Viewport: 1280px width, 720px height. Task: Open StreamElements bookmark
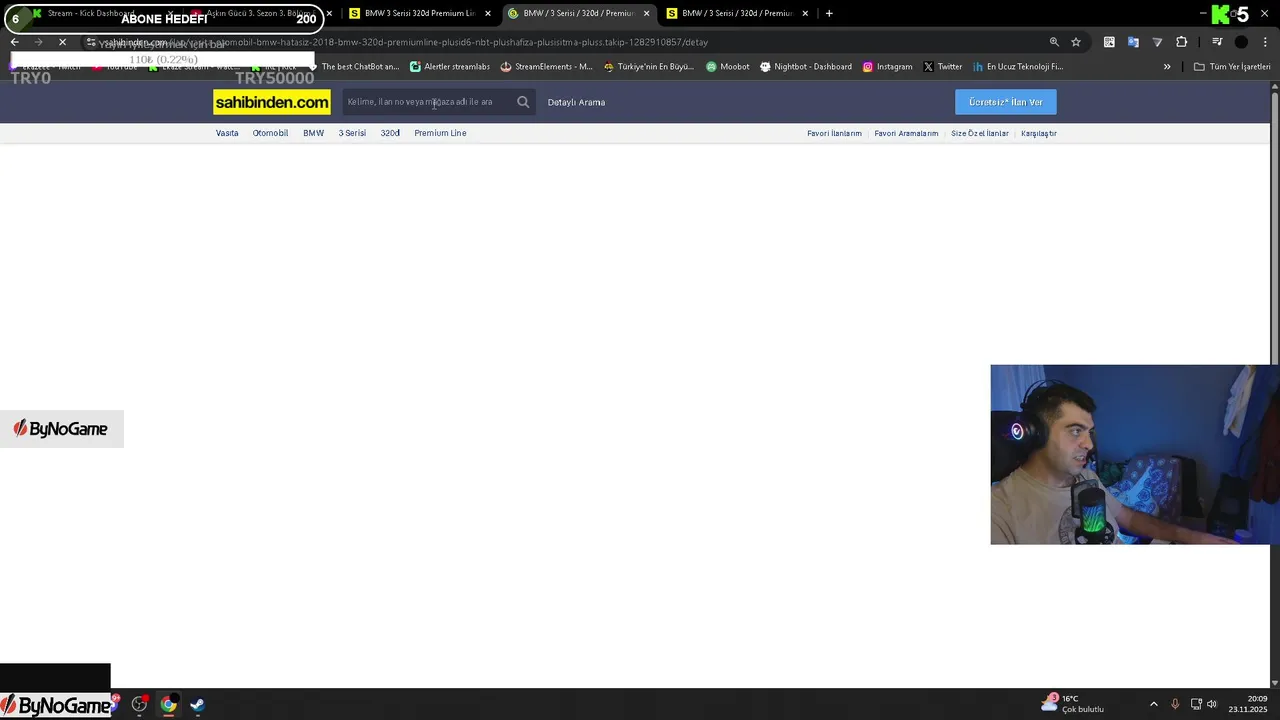pos(546,67)
